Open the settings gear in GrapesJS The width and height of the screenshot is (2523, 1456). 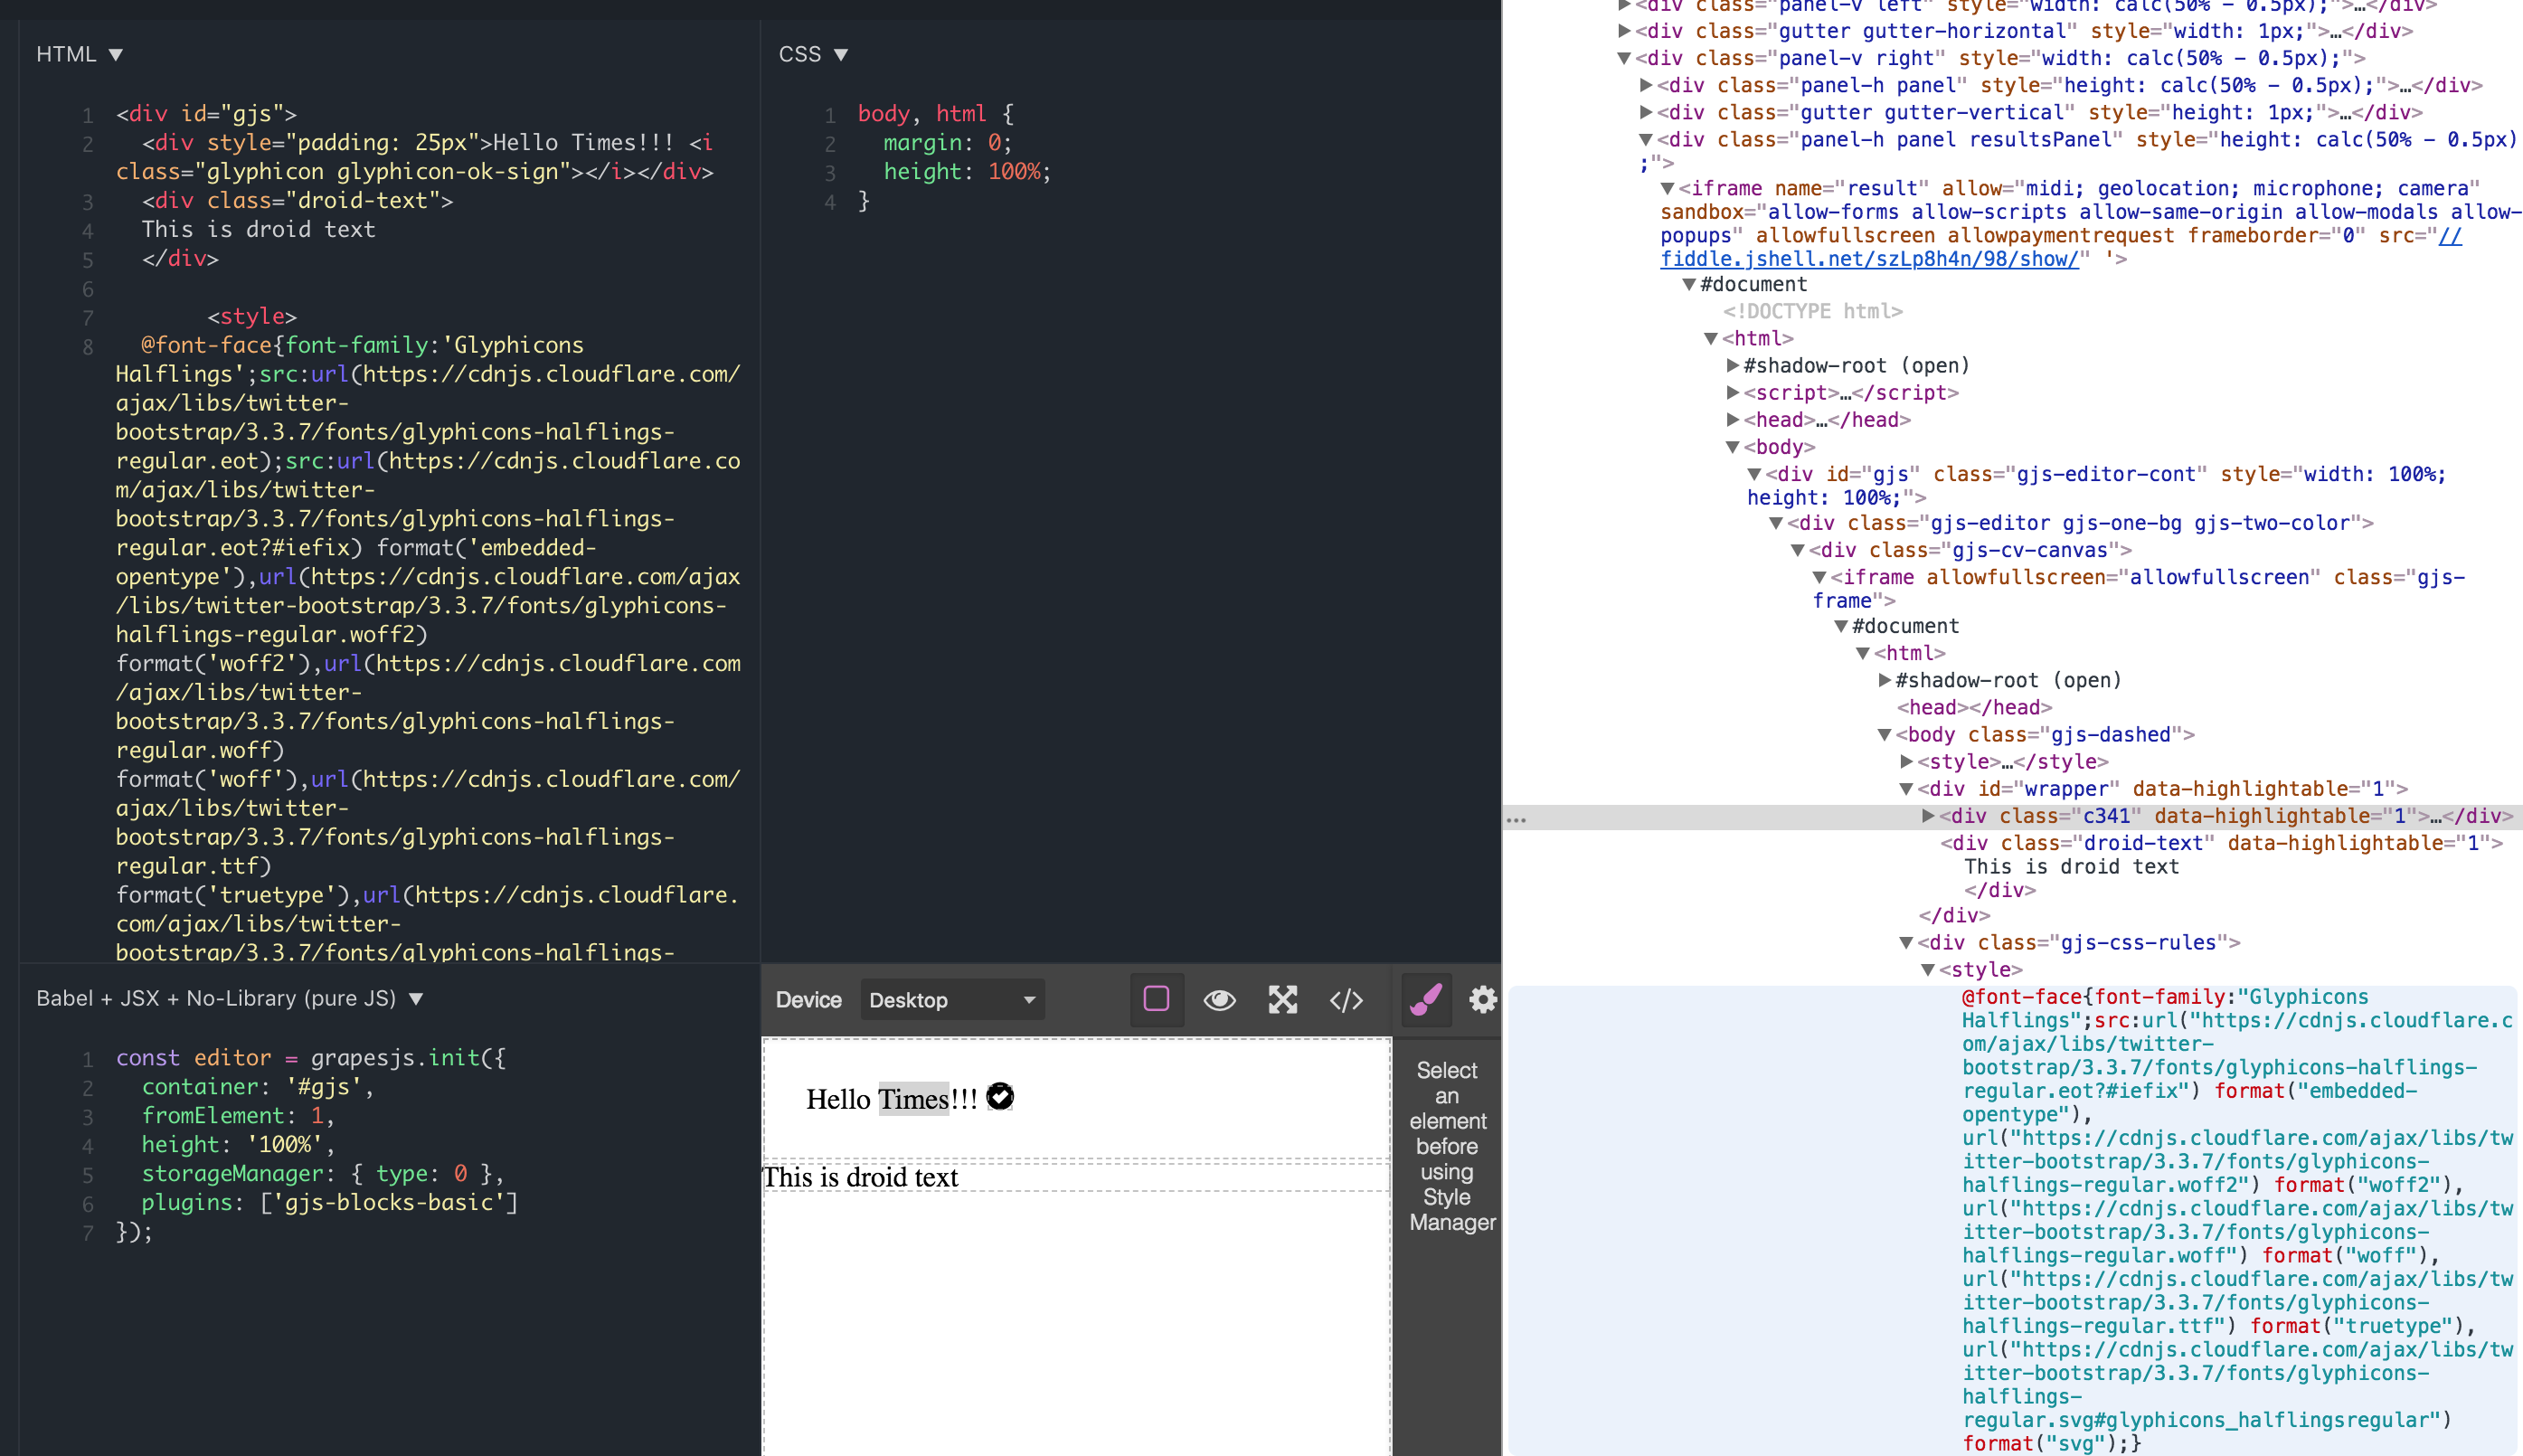[1483, 999]
